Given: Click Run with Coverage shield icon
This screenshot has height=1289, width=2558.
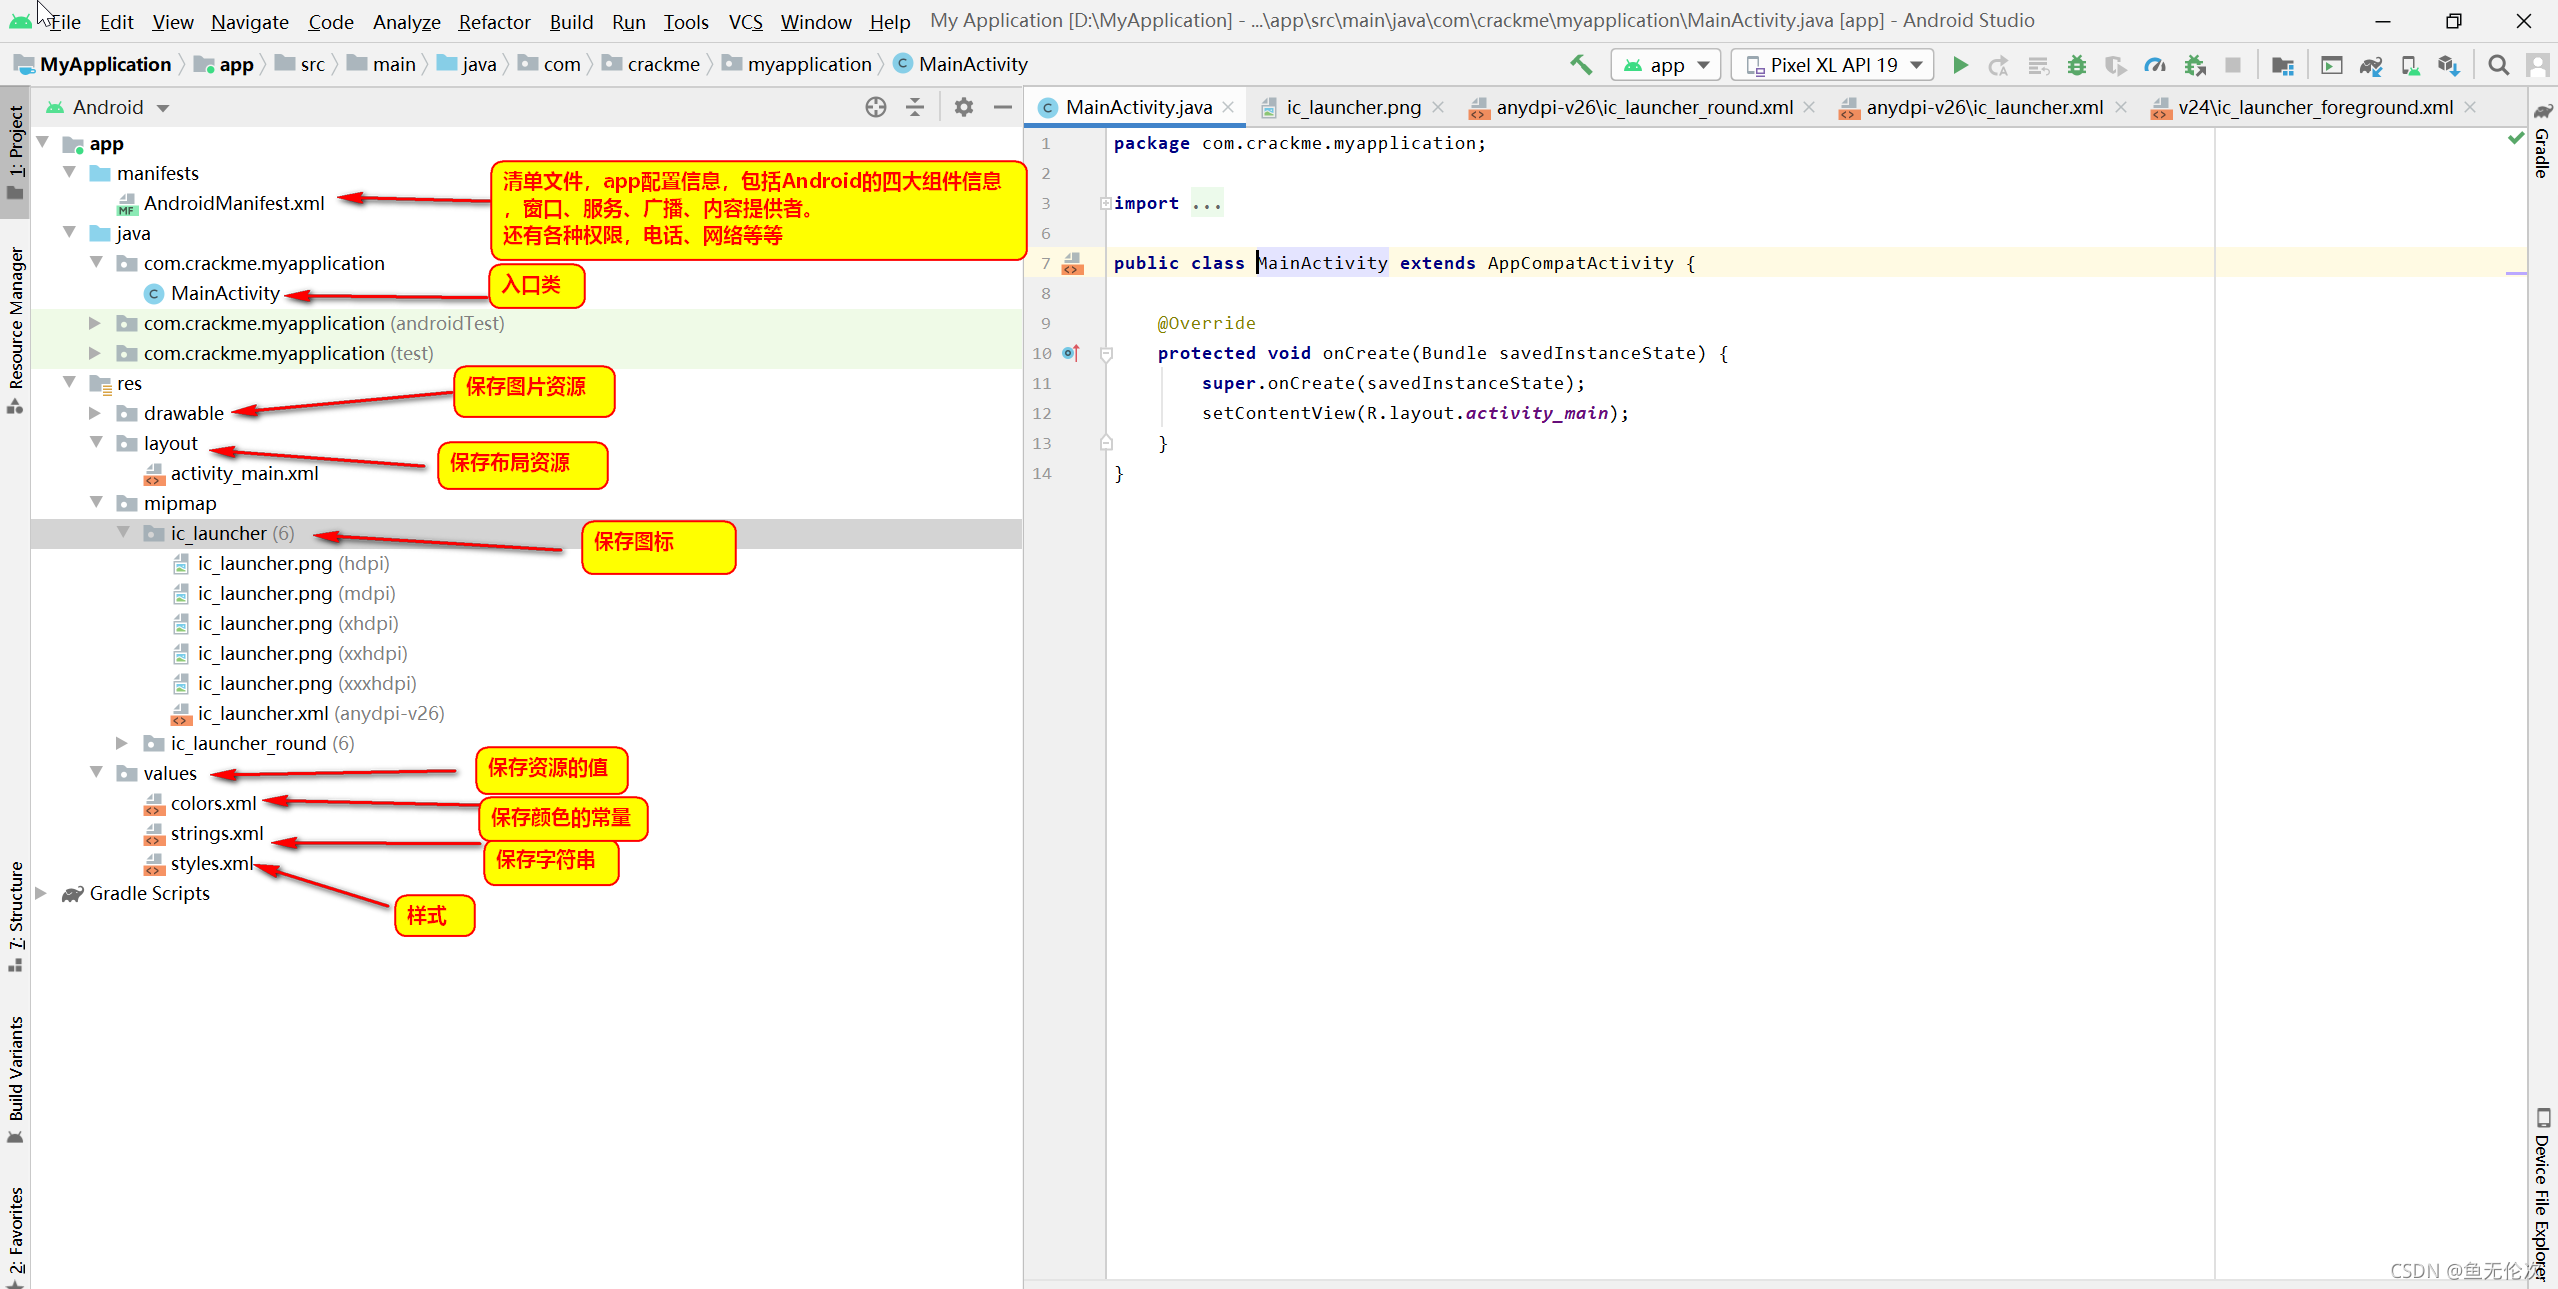Looking at the screenshot, I should coord(2115,65).
